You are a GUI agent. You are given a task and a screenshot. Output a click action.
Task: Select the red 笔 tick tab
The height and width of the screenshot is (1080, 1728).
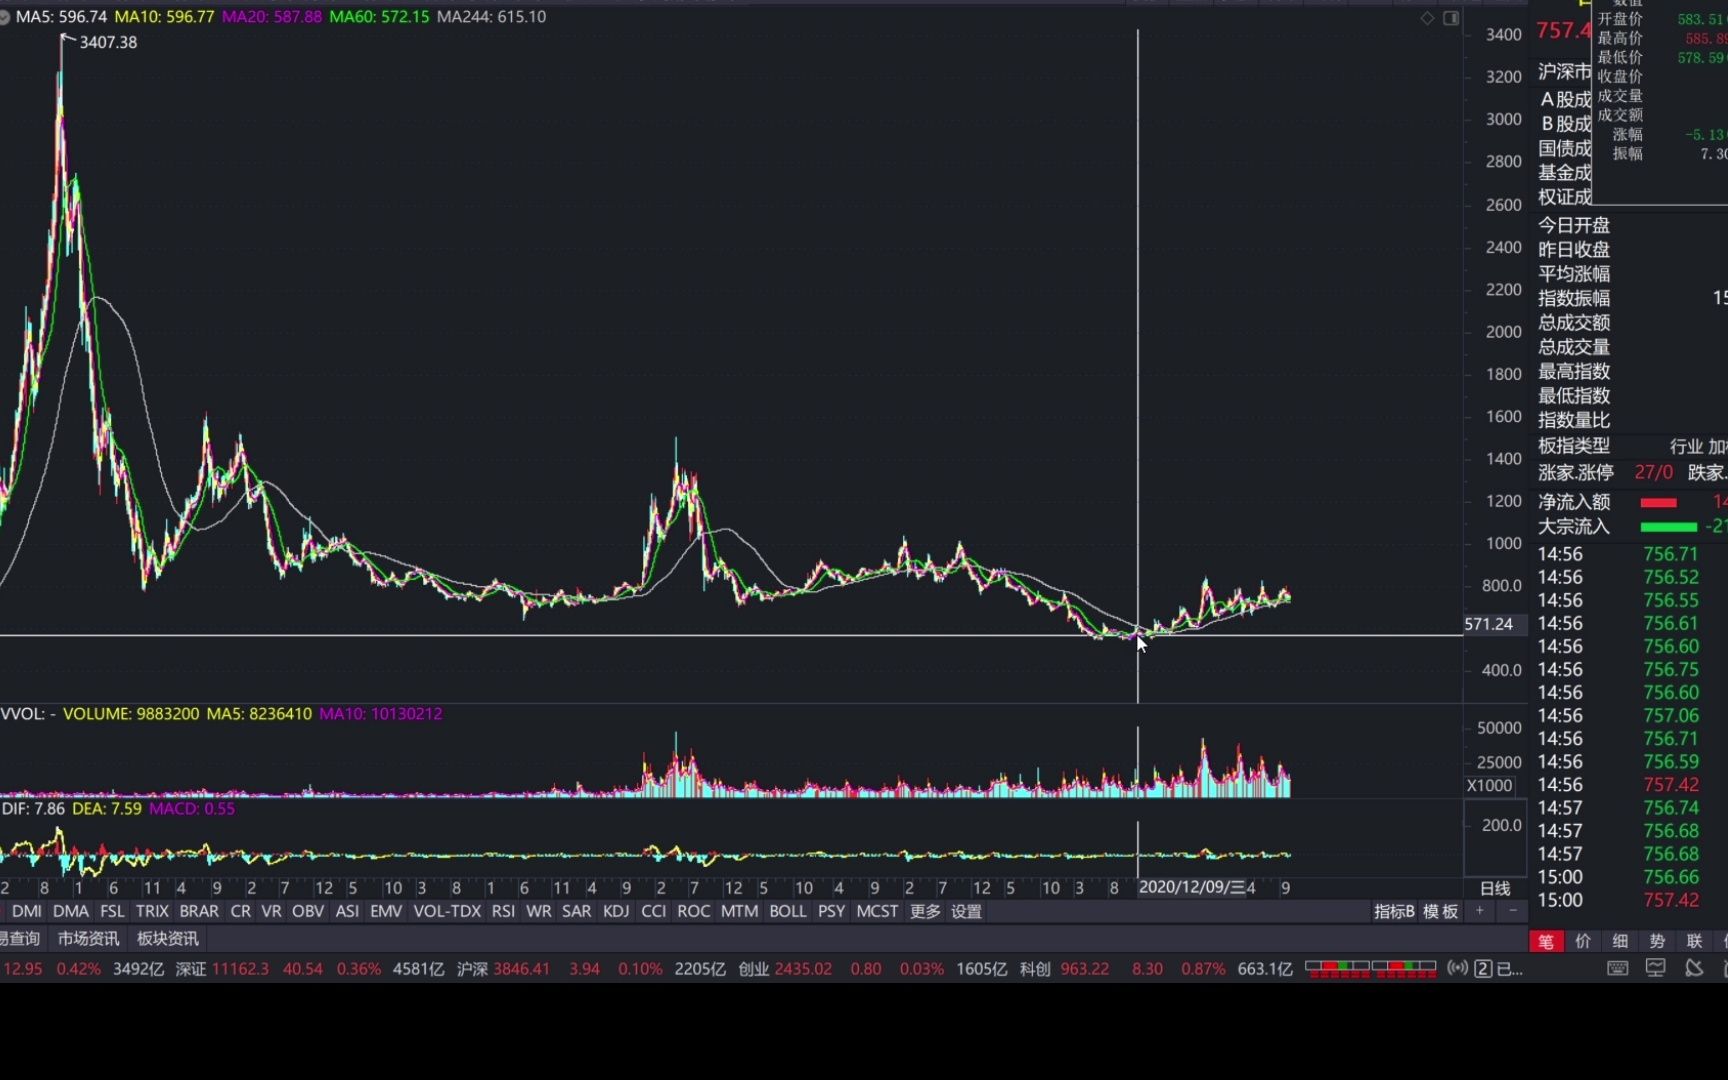[x=1546, y=941]
